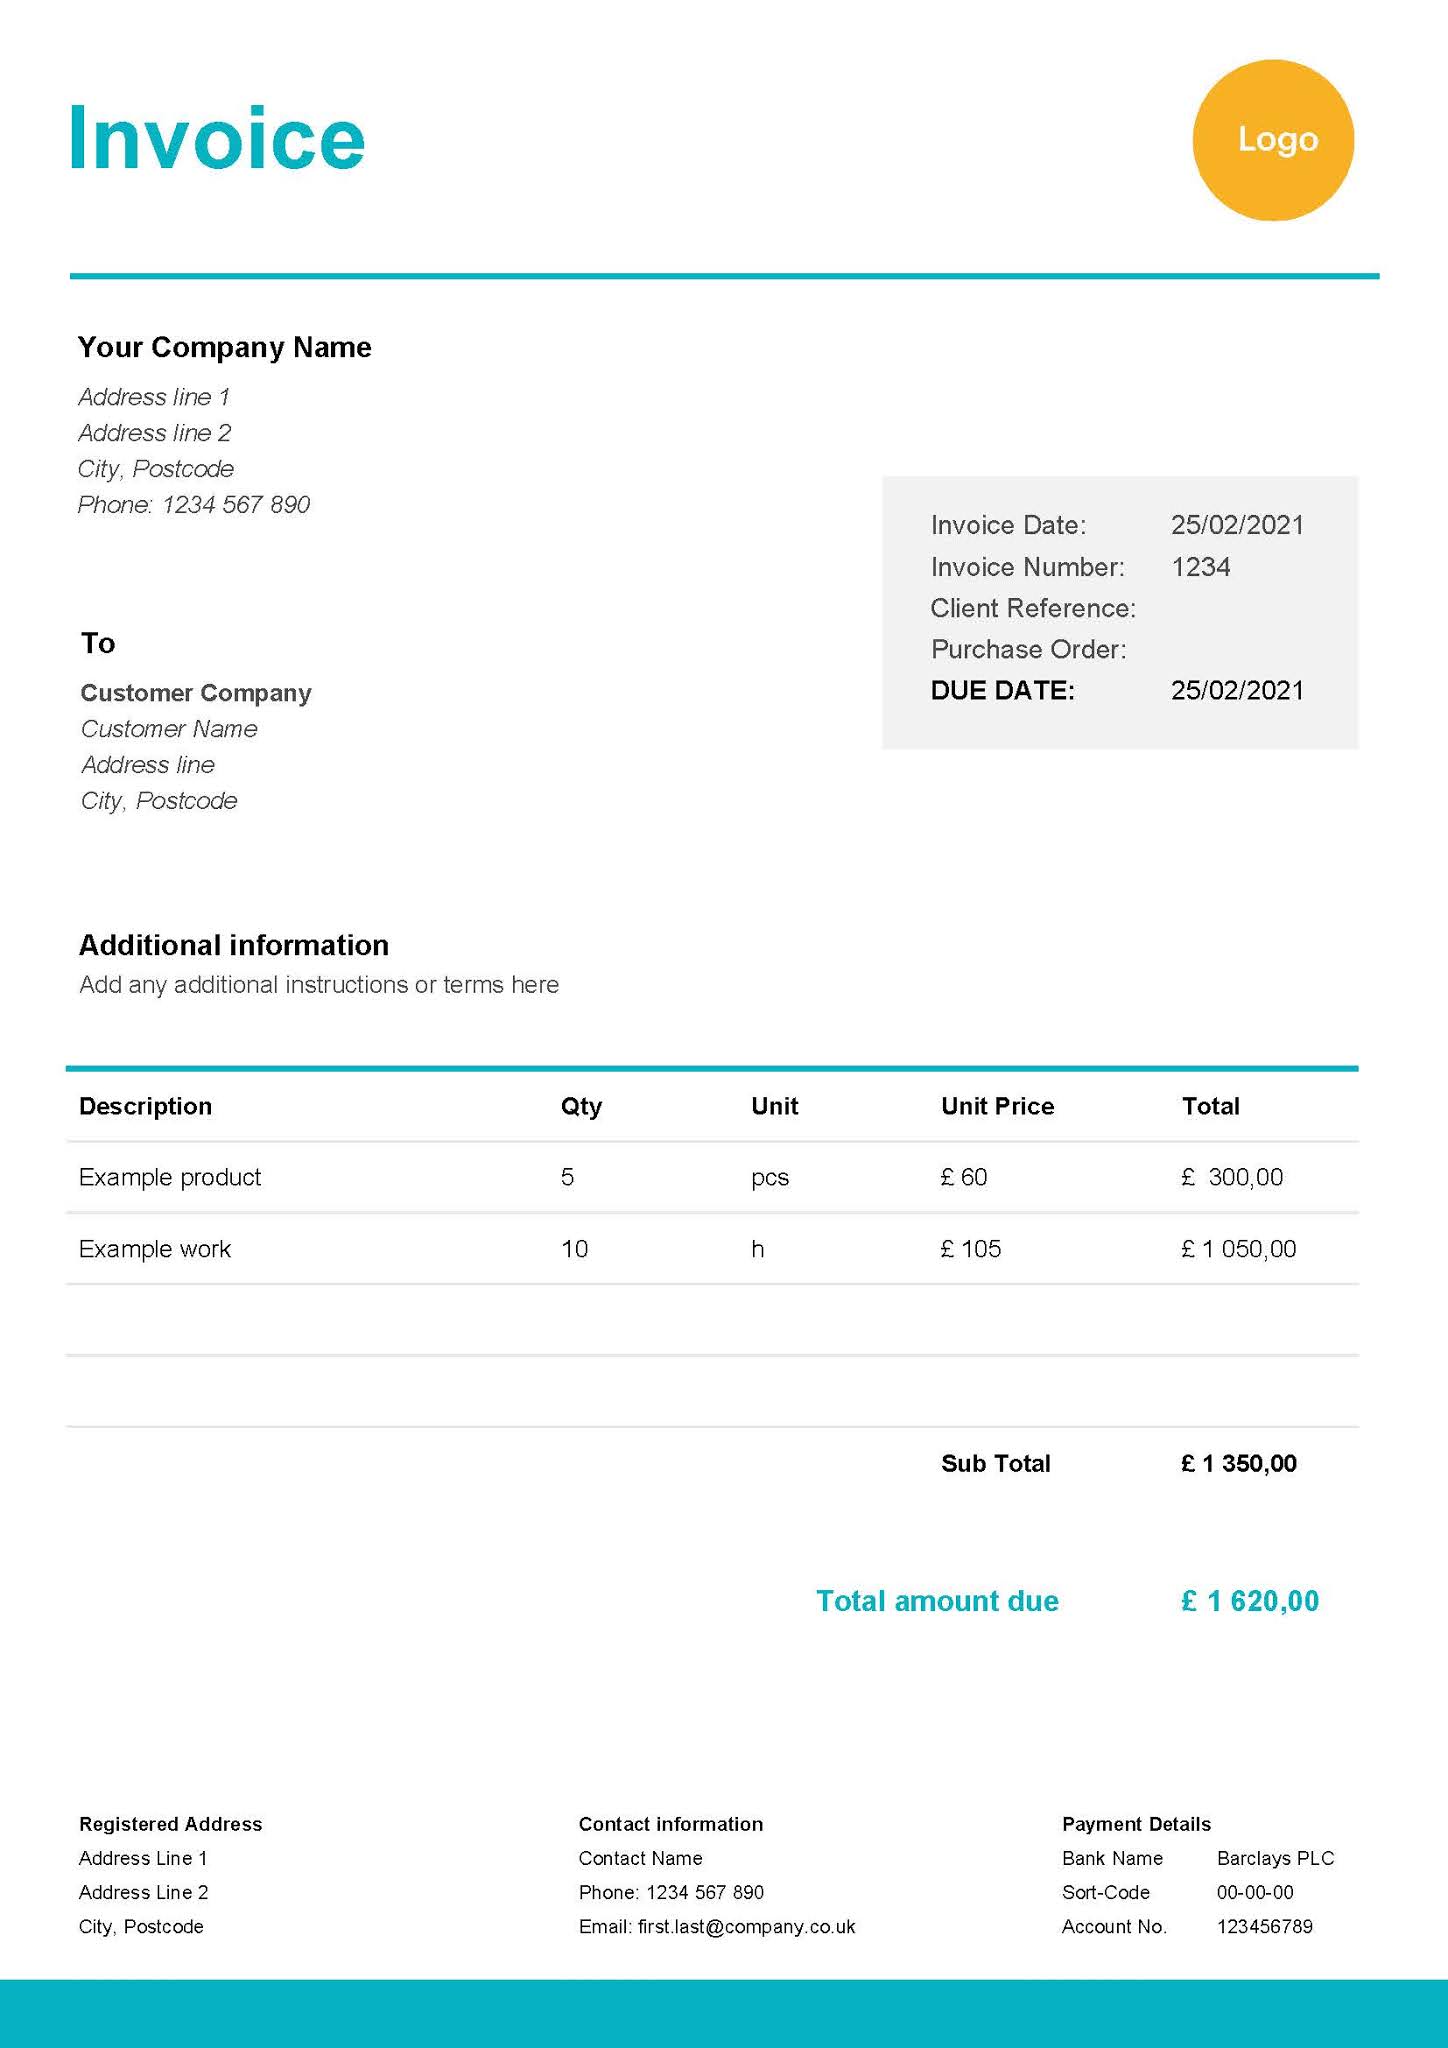Click the Sub Total amount £ 1 350,00
The width and height of the screenshot is (1448, 2048).
tap(1238, 1464)
